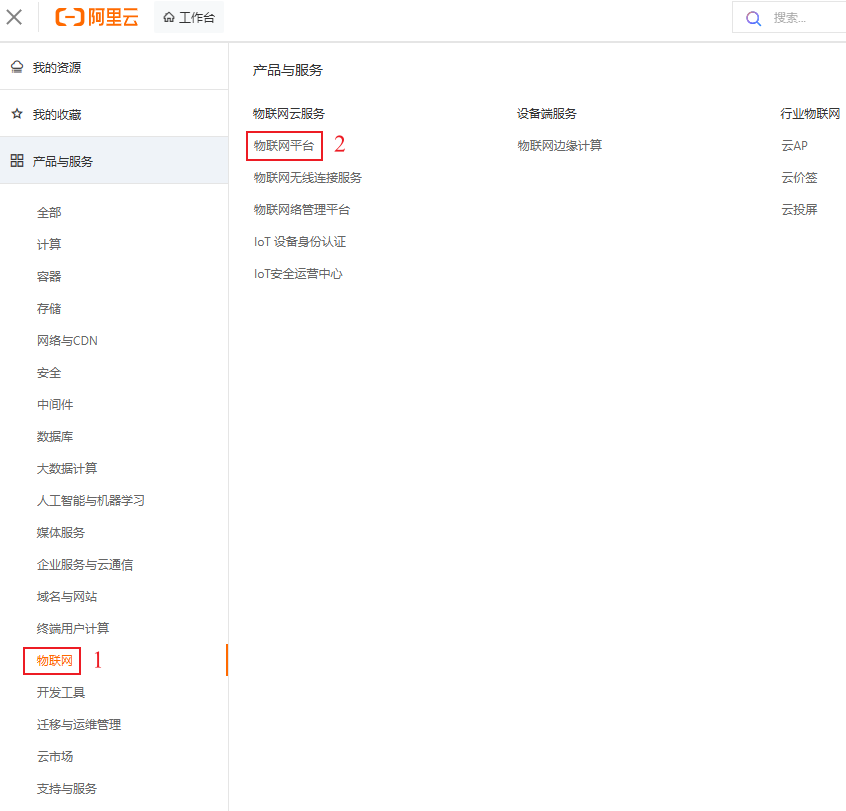The image size is (846, 811).
Task: Open 我的收藏 menu entry
Action: point(114,114)
